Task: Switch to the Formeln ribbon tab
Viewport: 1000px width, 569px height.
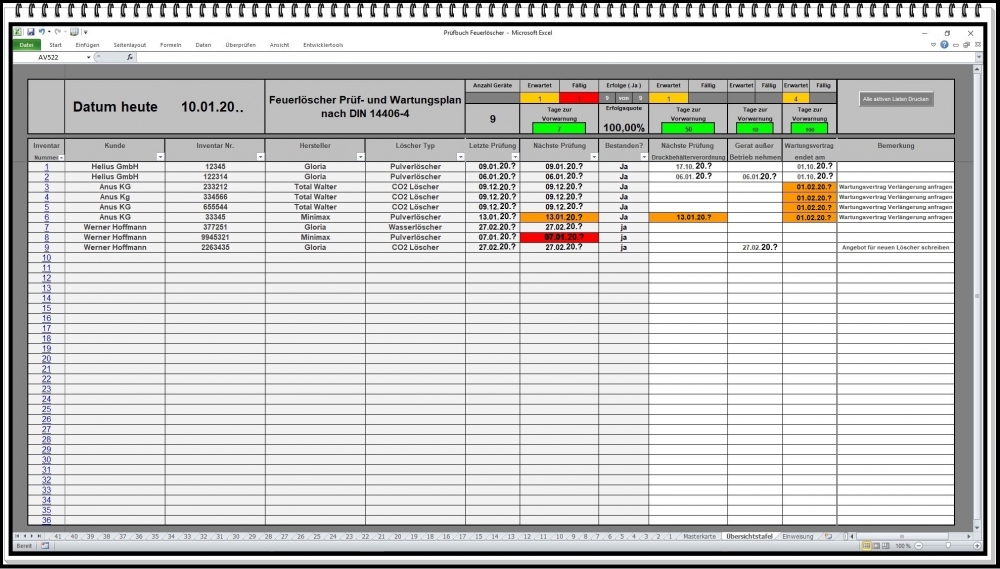Action: pos(171,45)
